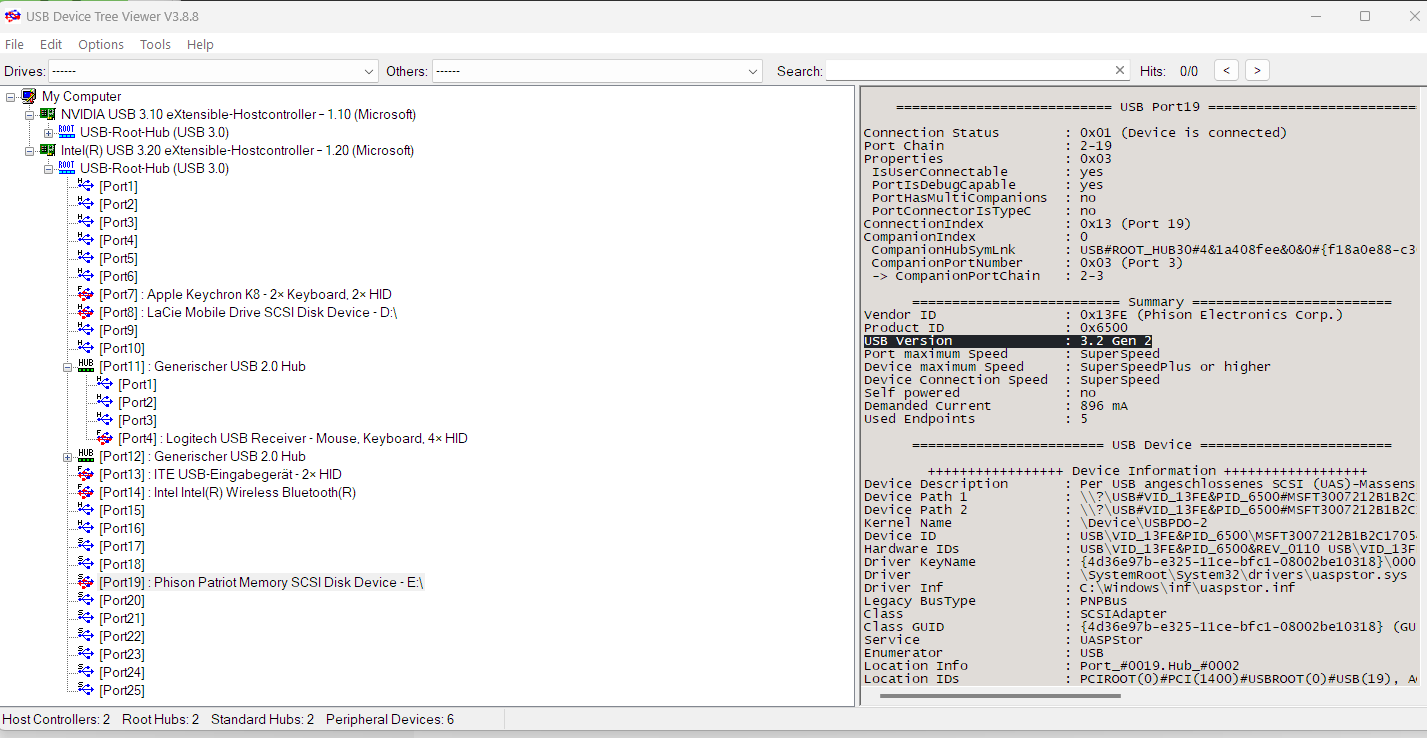This screenshot has height=738, width=1427.
Task: Click Standard Hubs: 2 in status bar
Action: coord(262,720)
